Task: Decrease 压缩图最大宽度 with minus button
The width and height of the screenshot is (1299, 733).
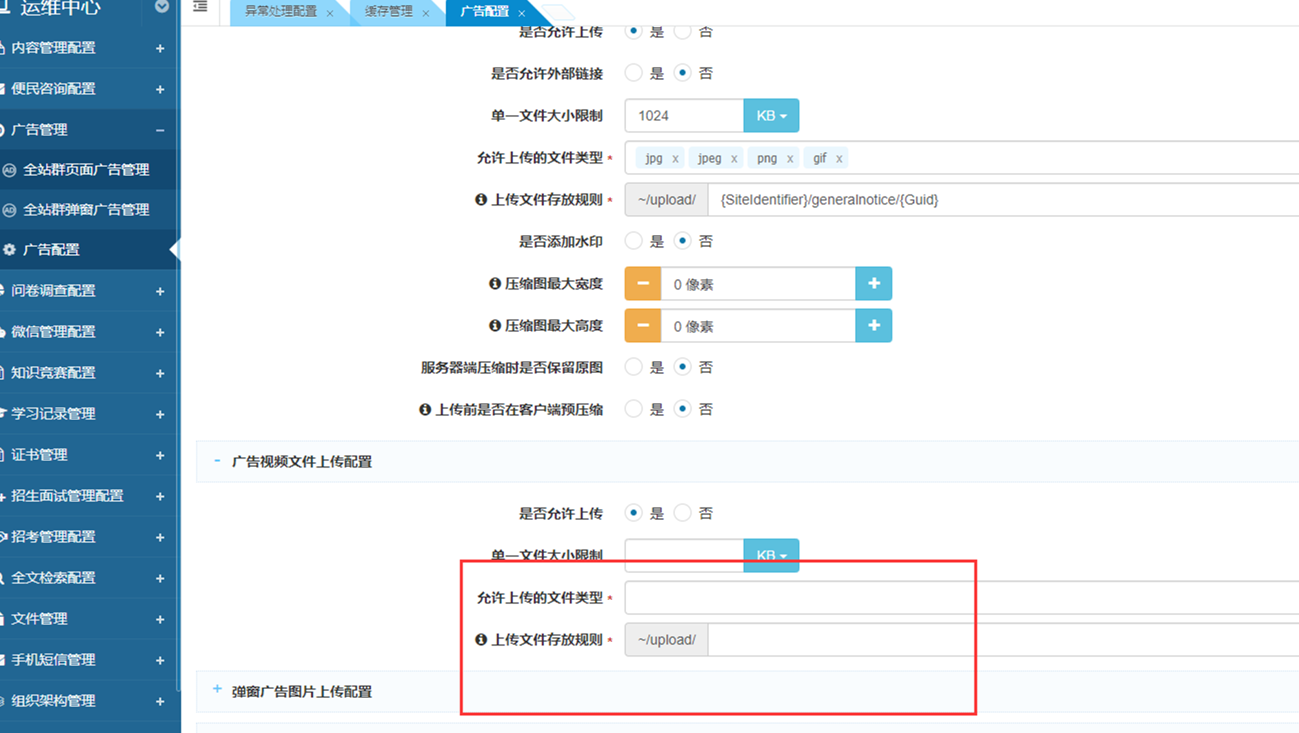Action: coord(643,284)
